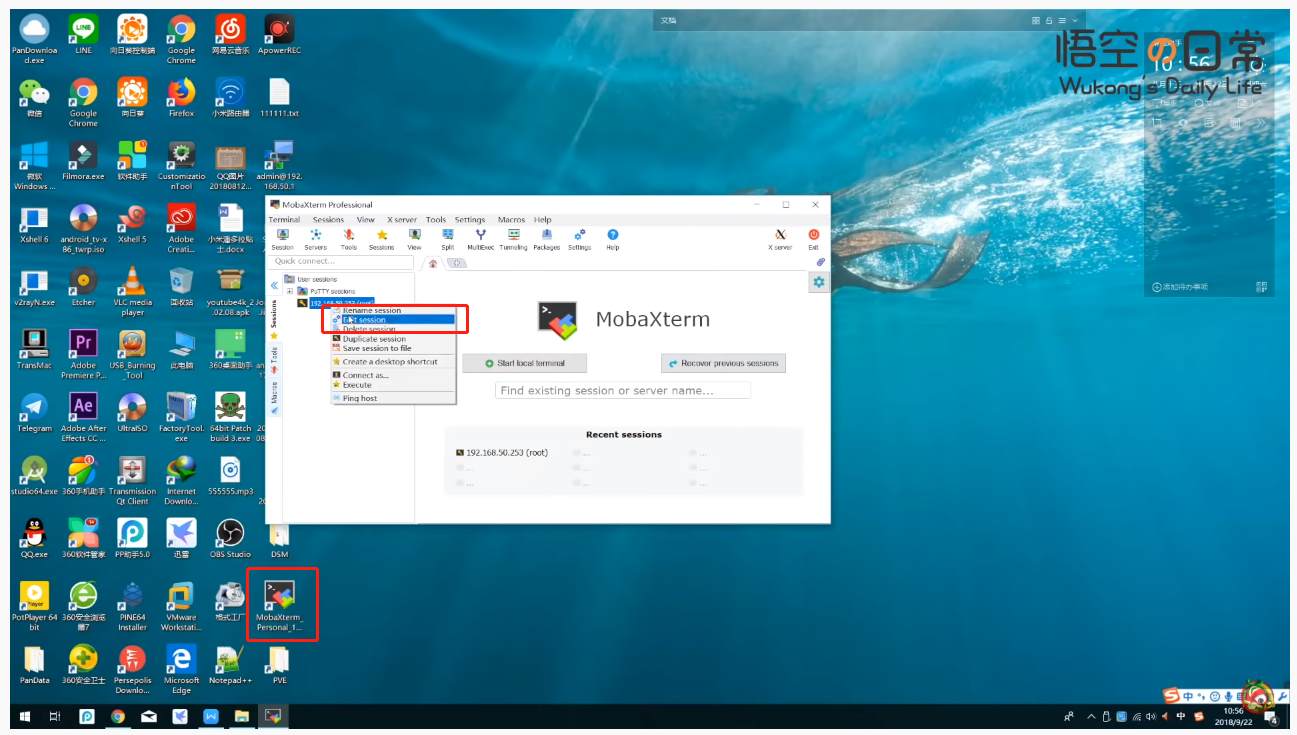
Task: Select the Tunneling toolbar icon
Action: (513, 239)
